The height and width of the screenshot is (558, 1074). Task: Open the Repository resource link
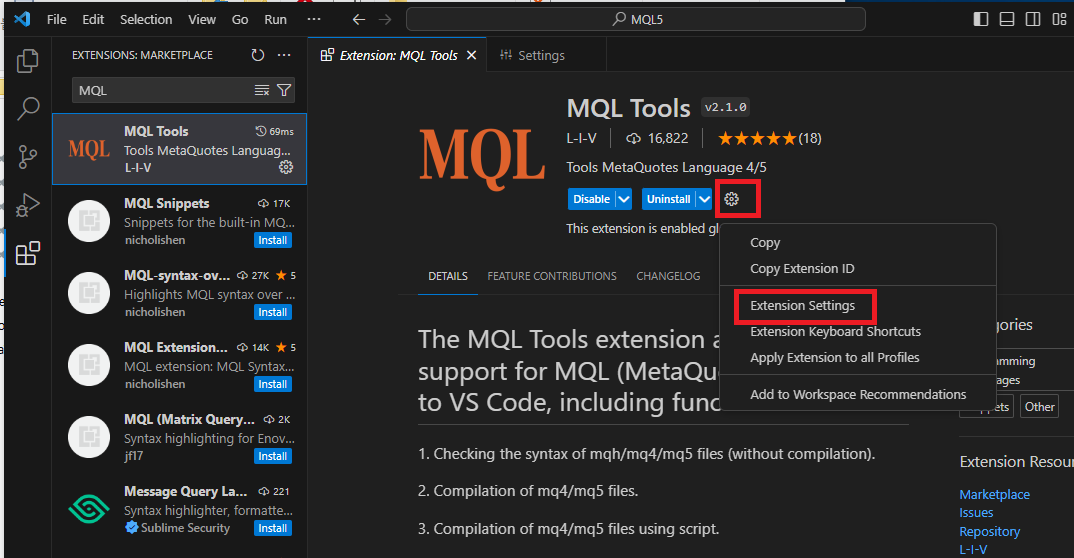[990, 531]
